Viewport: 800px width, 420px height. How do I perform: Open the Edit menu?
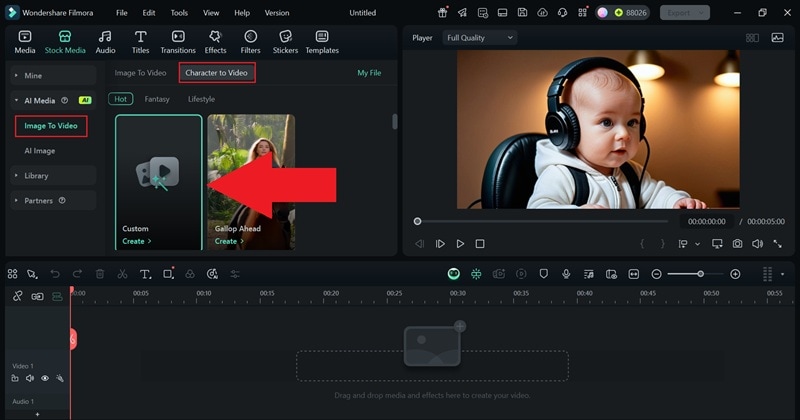coord(148,13)
